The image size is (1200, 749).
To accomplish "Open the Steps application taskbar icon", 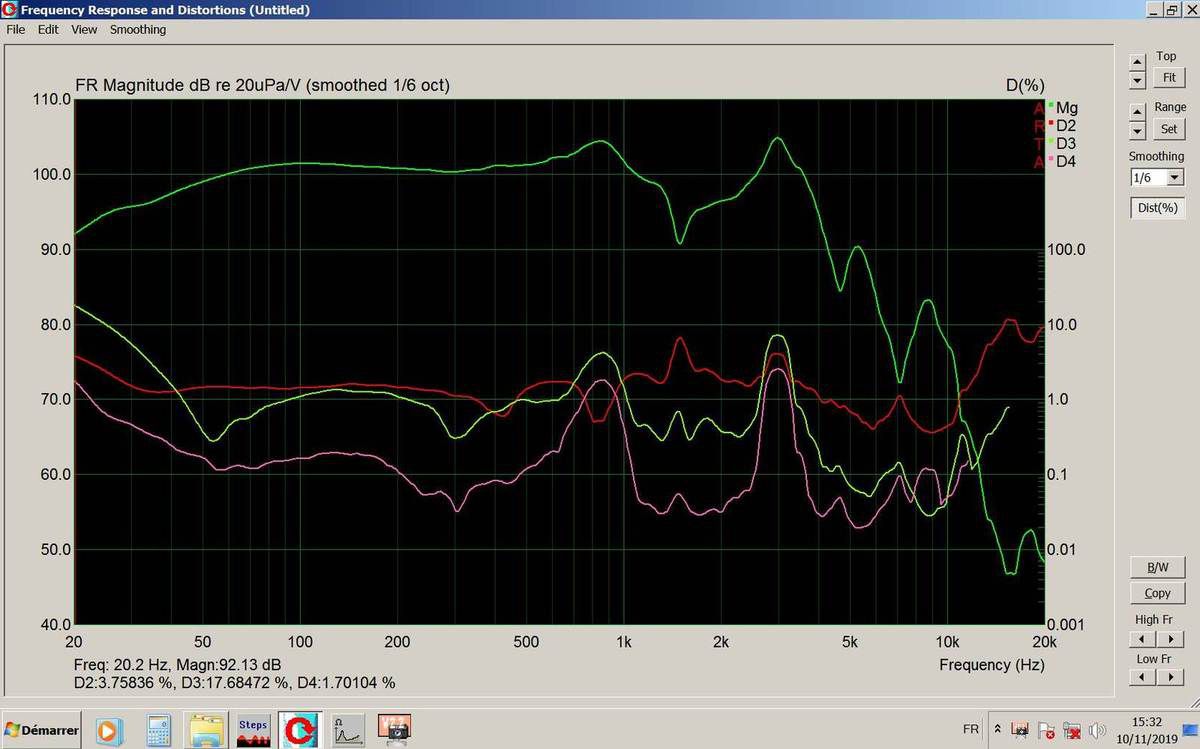I will pos(253,730).
